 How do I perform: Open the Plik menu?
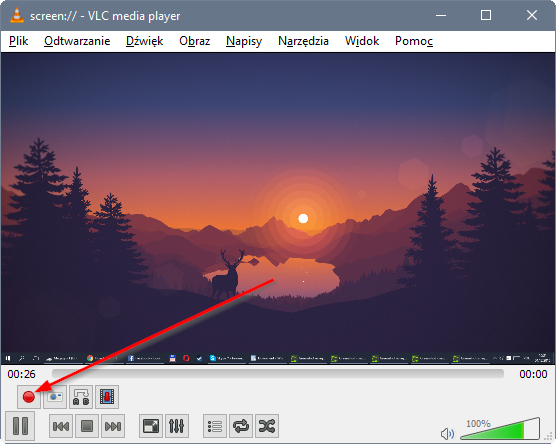18,41
